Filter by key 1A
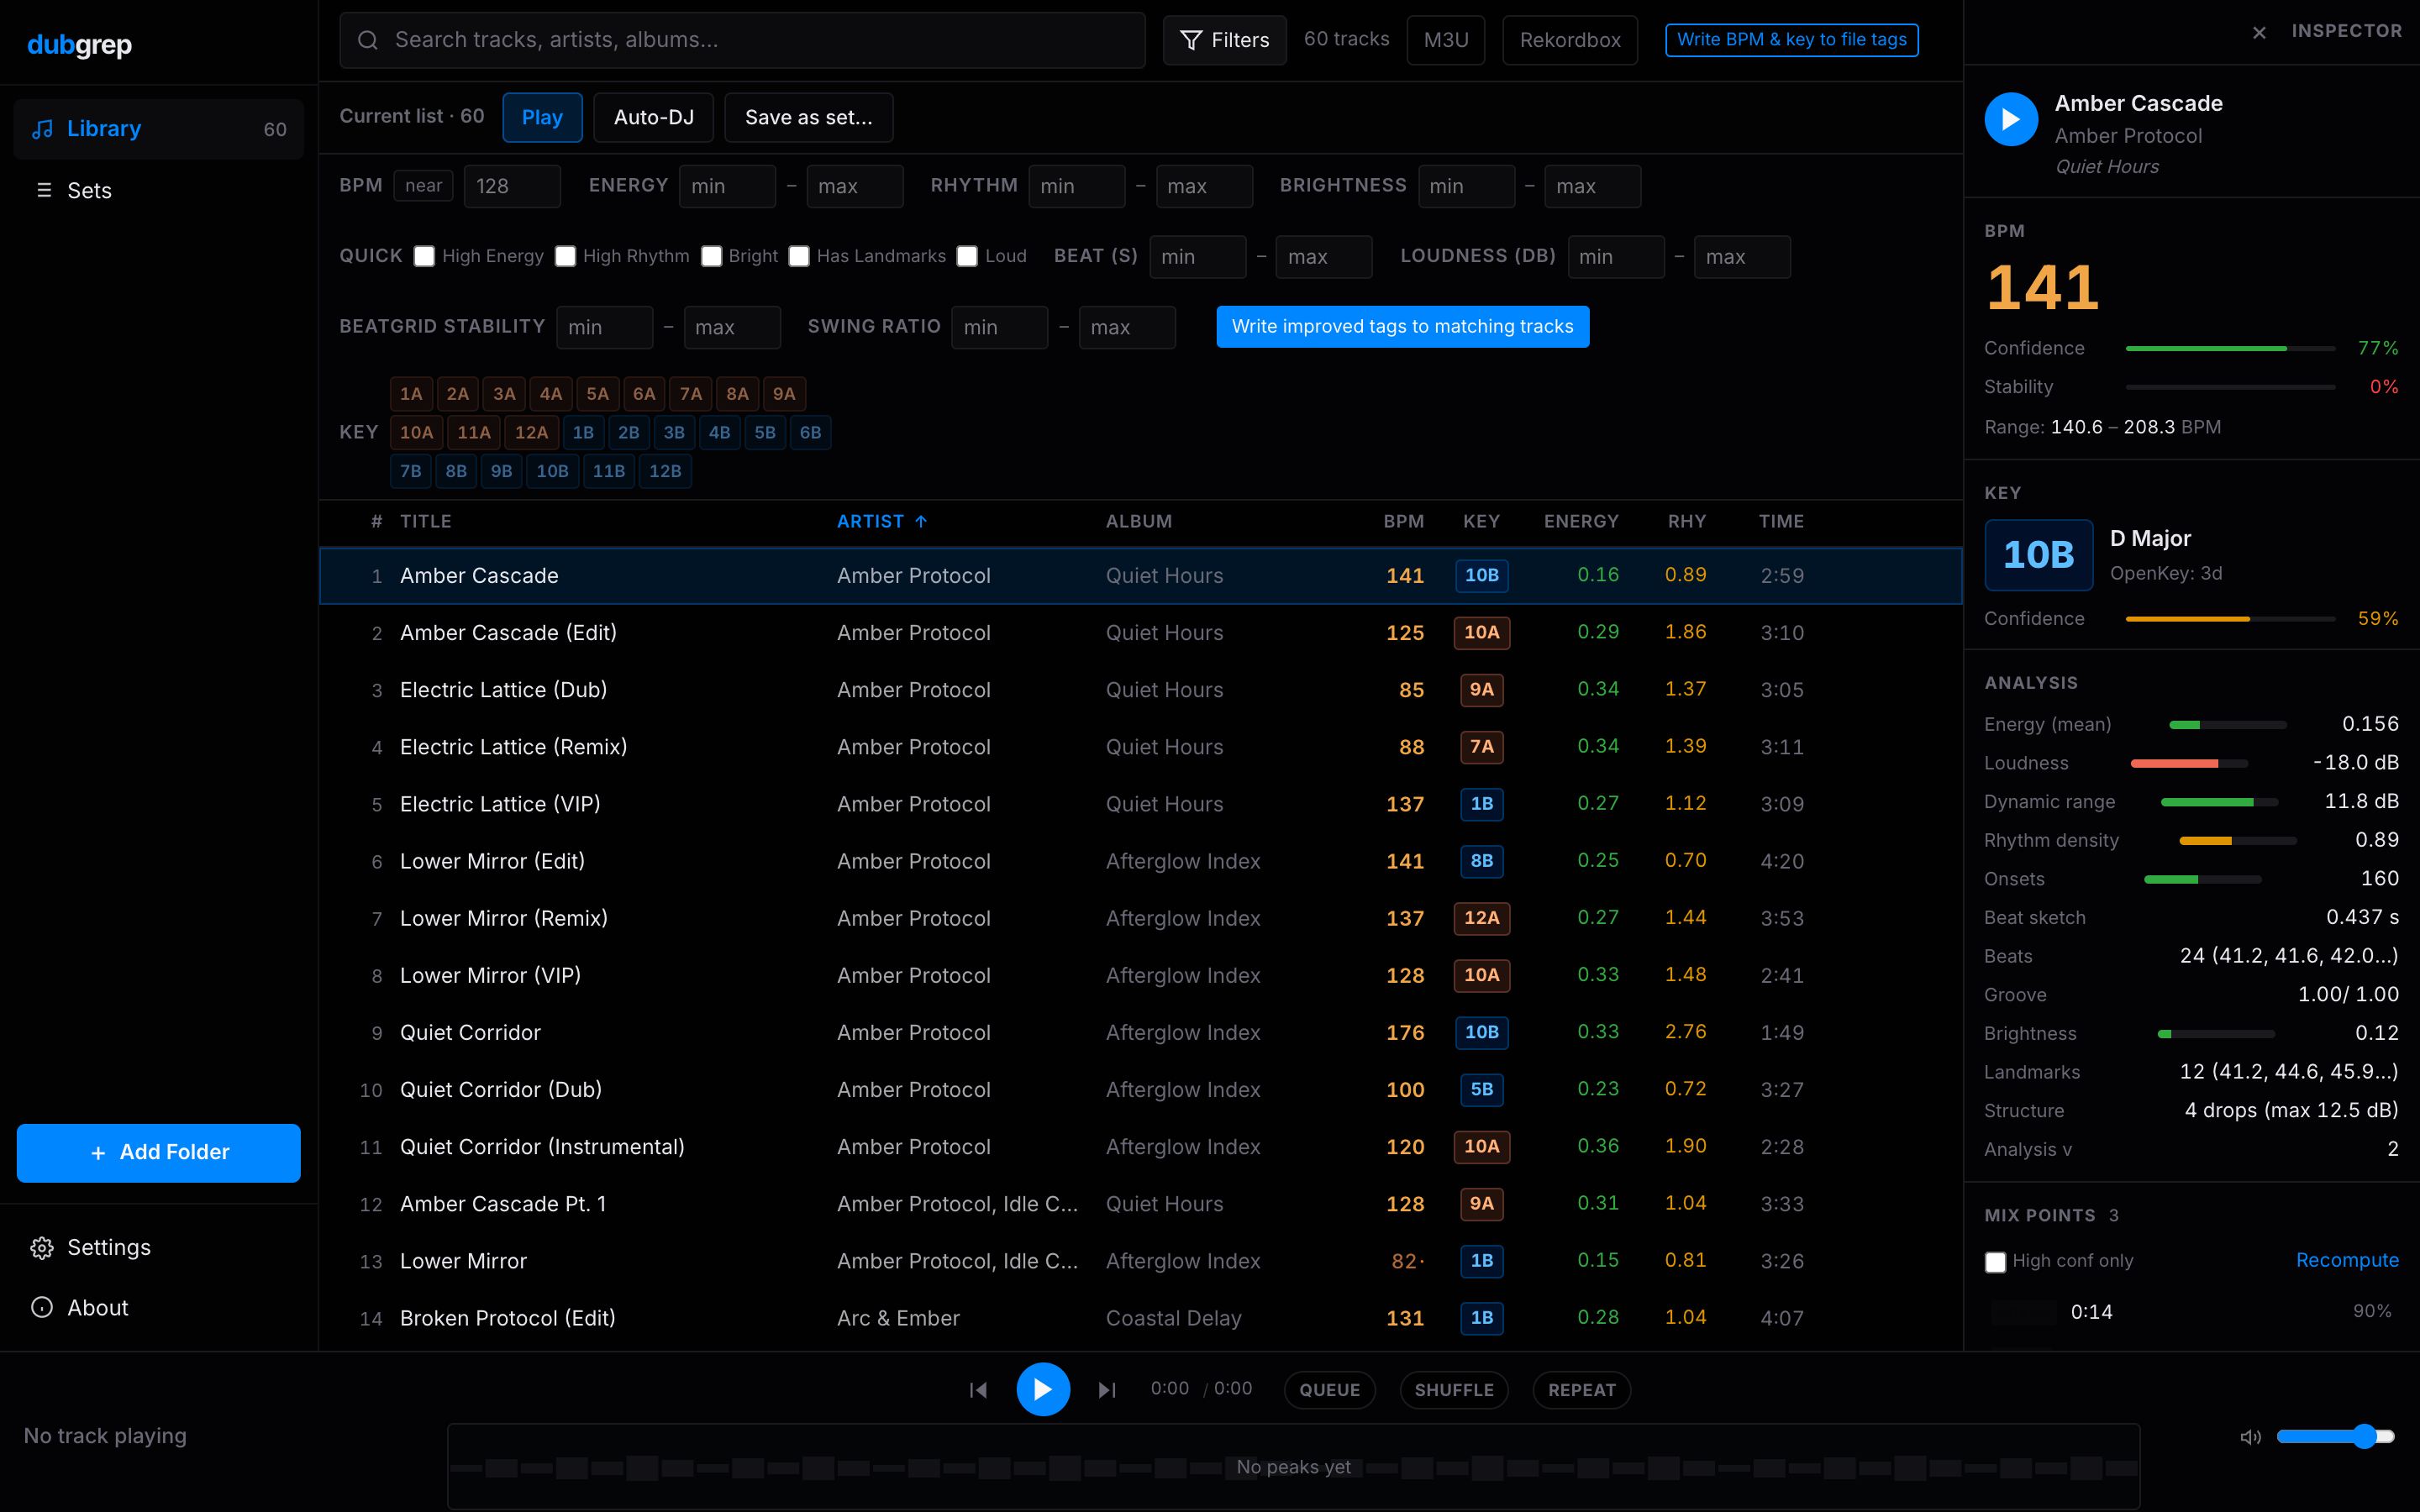 [411, 394]
